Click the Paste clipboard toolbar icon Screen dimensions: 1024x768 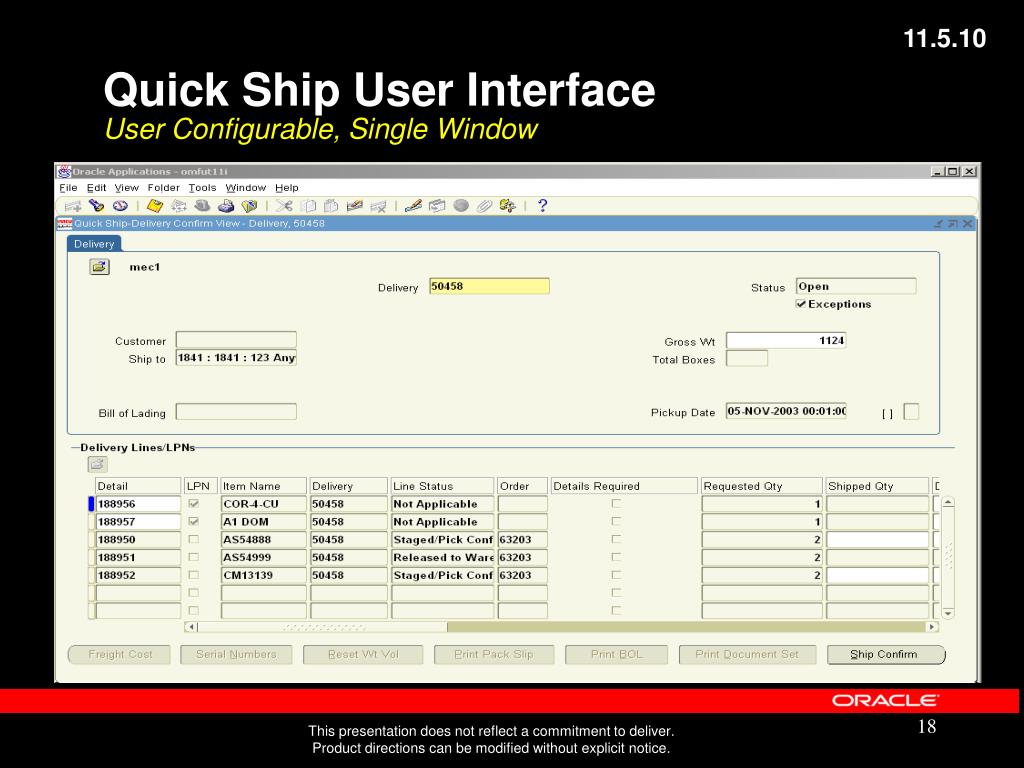331,206
